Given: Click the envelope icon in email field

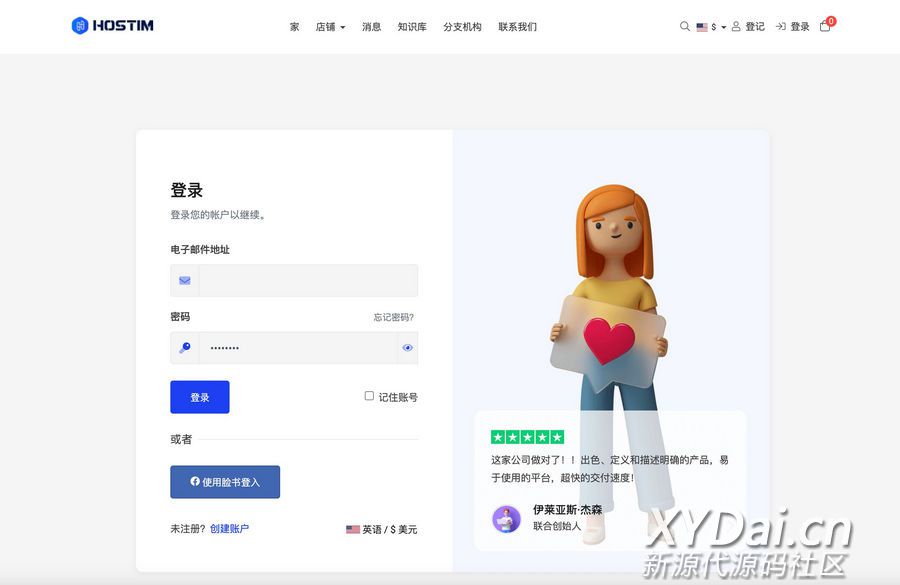Looking at the screenshot, I should pyautogui.click(x=185, y=281).
